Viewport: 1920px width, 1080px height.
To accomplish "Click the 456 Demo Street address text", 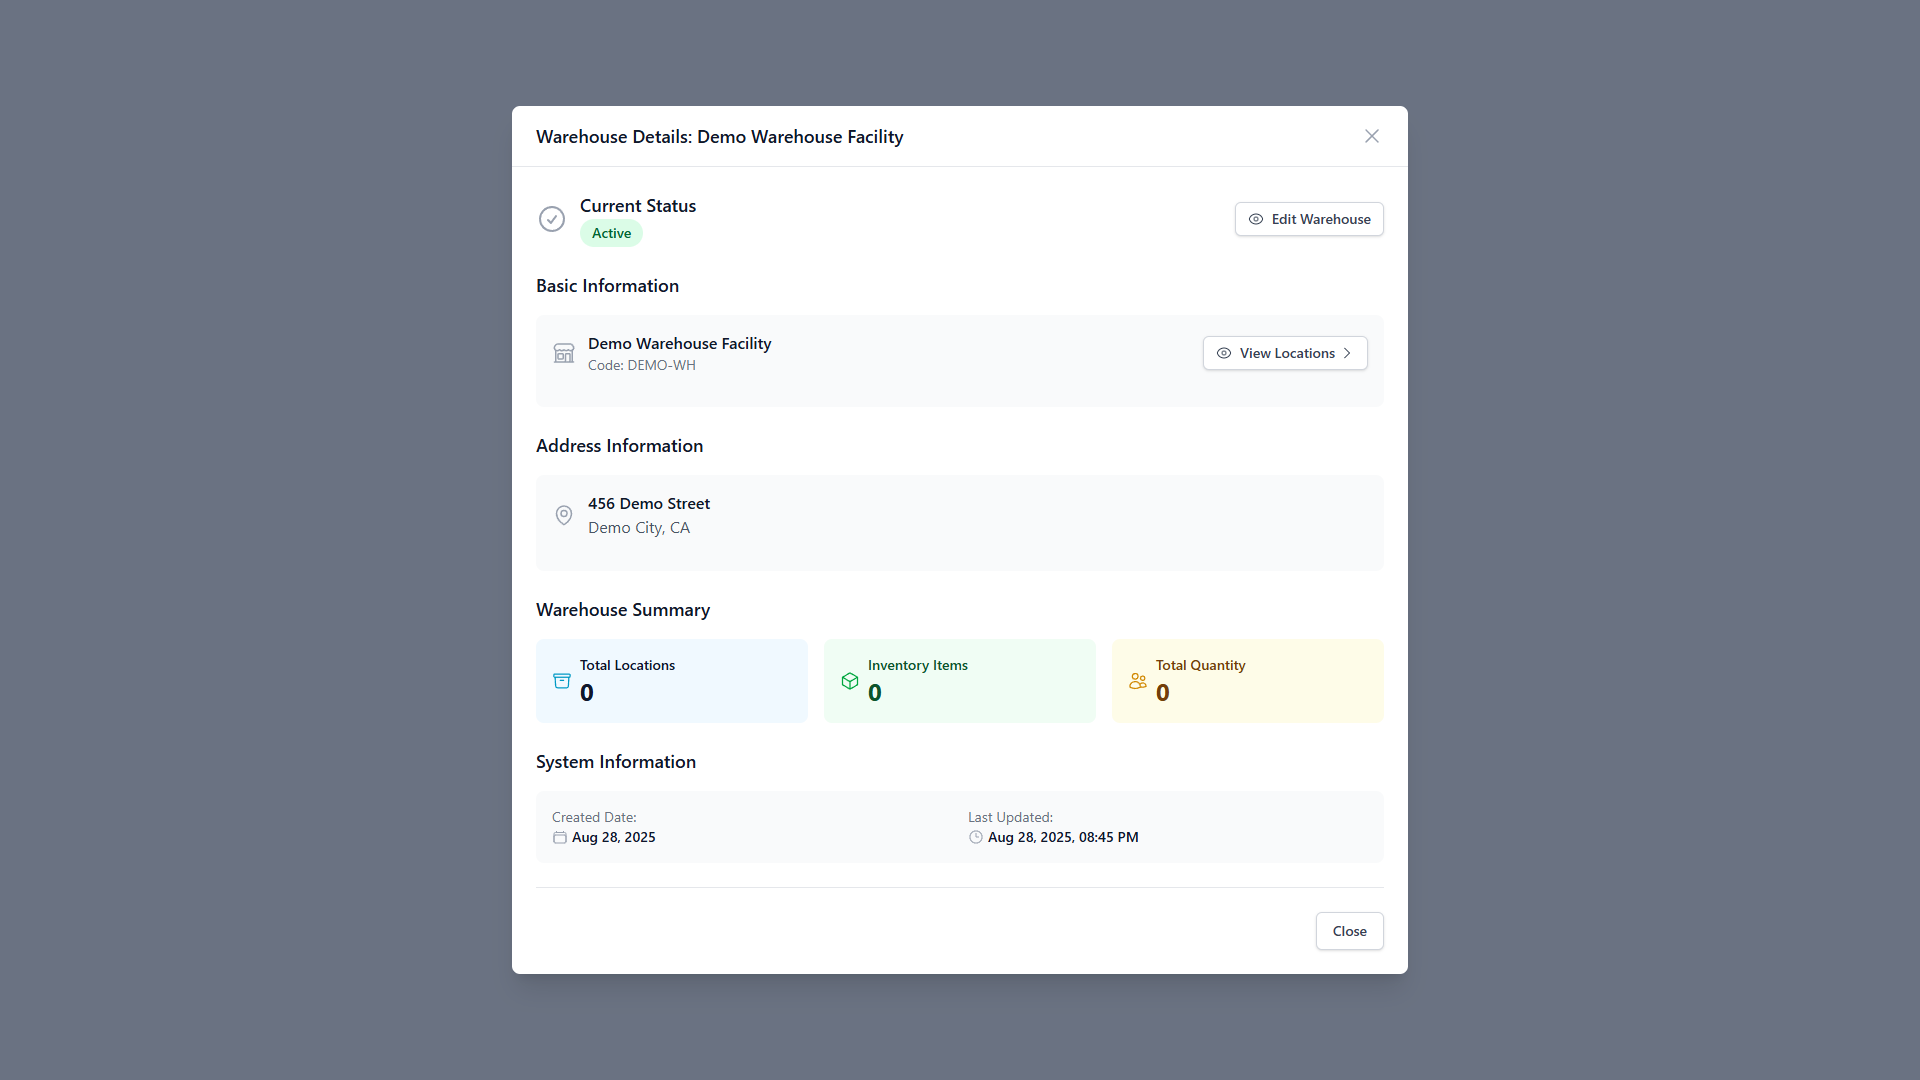I will (649, 504).
